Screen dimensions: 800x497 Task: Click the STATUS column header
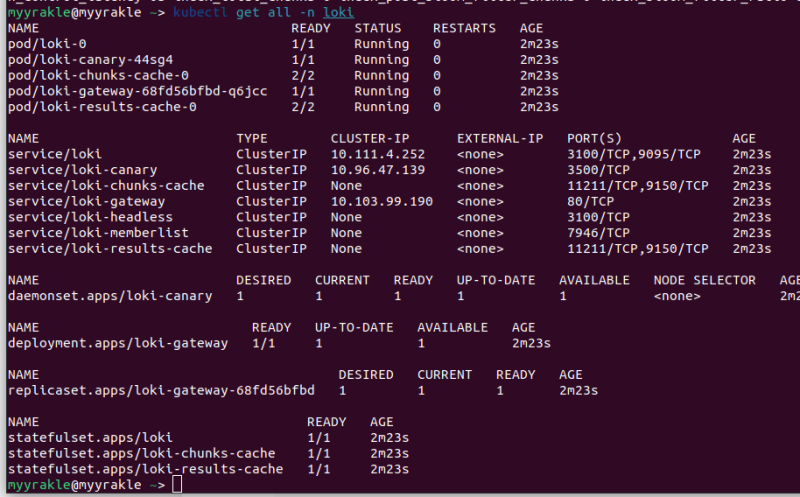pyautogui.click(x=378, y=28)
